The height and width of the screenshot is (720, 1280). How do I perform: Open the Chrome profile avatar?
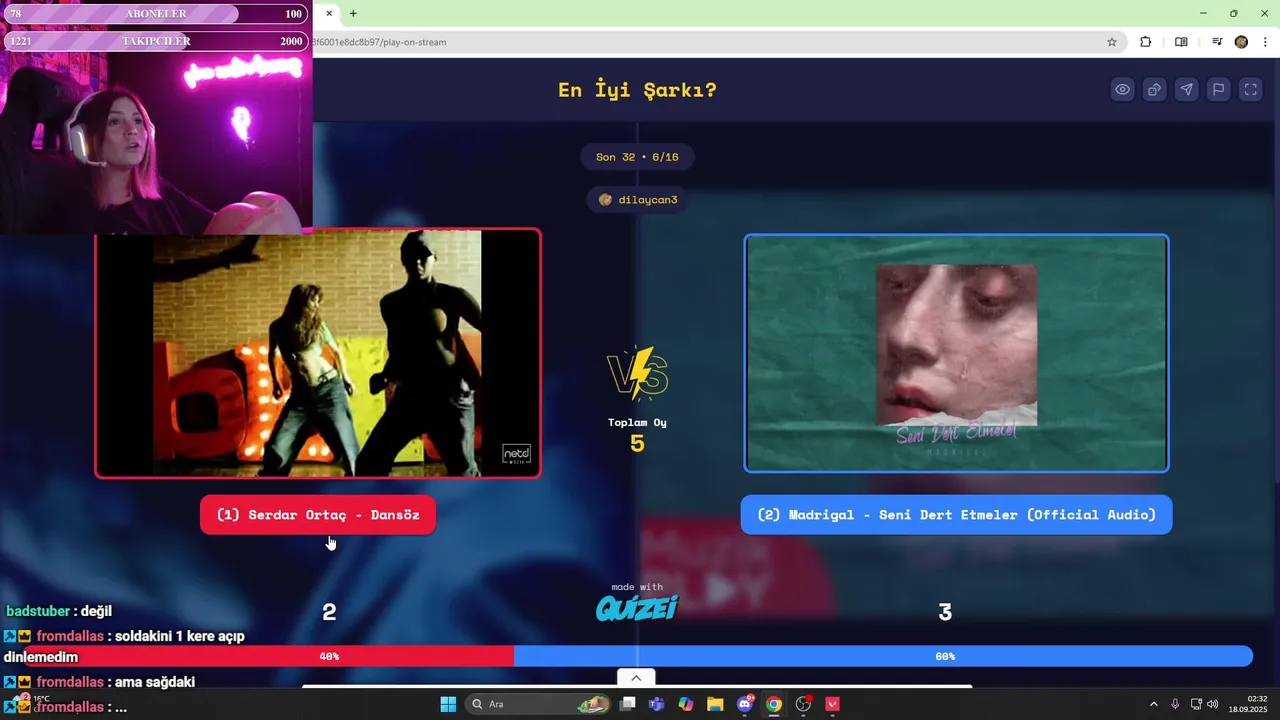[x=1241, y=42]
